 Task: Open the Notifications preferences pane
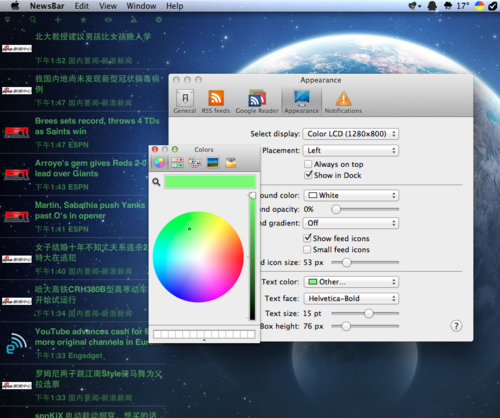343,102
